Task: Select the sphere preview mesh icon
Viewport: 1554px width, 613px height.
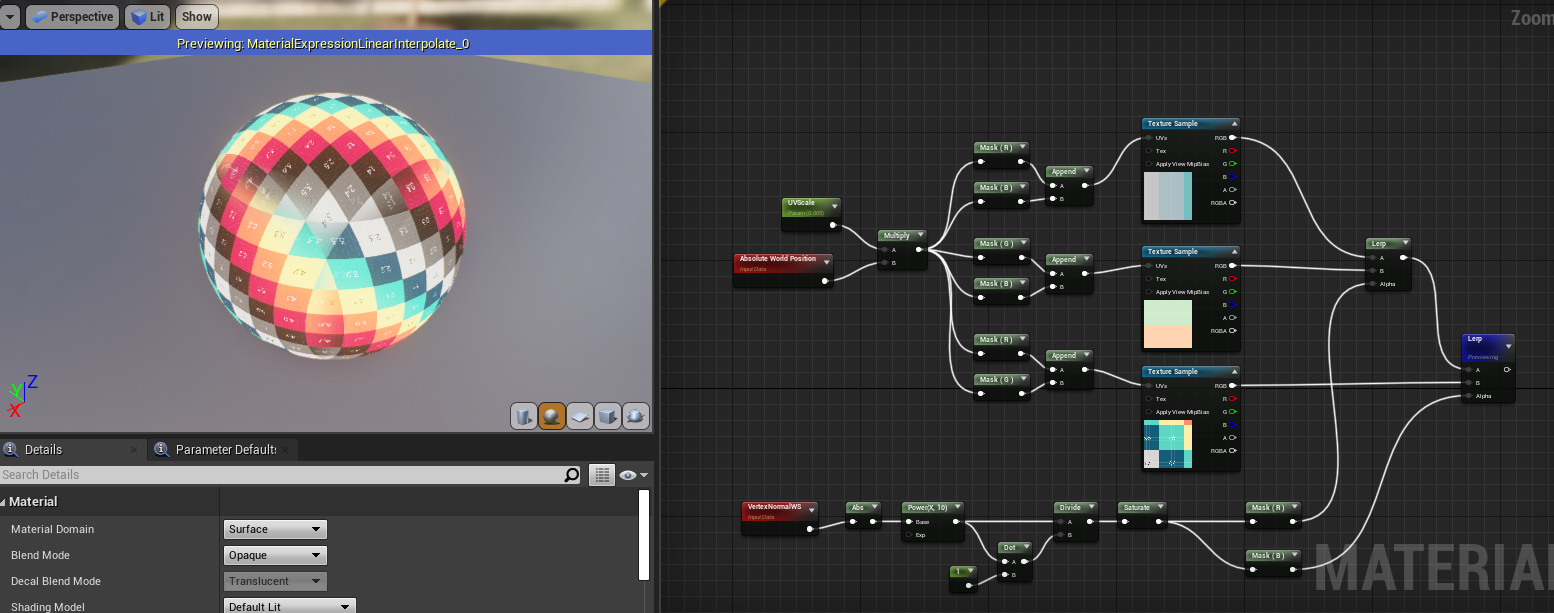Action: pos(552,416)
